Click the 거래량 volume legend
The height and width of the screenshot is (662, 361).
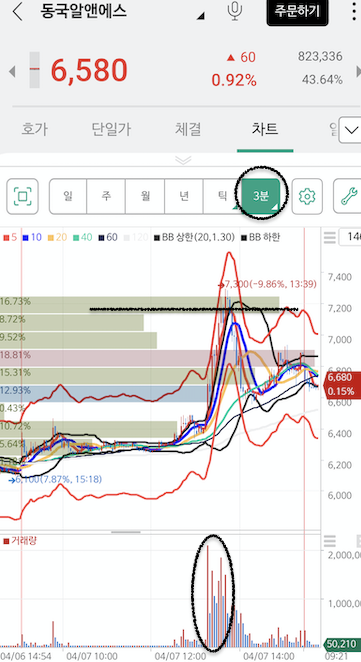pos(19,540)
